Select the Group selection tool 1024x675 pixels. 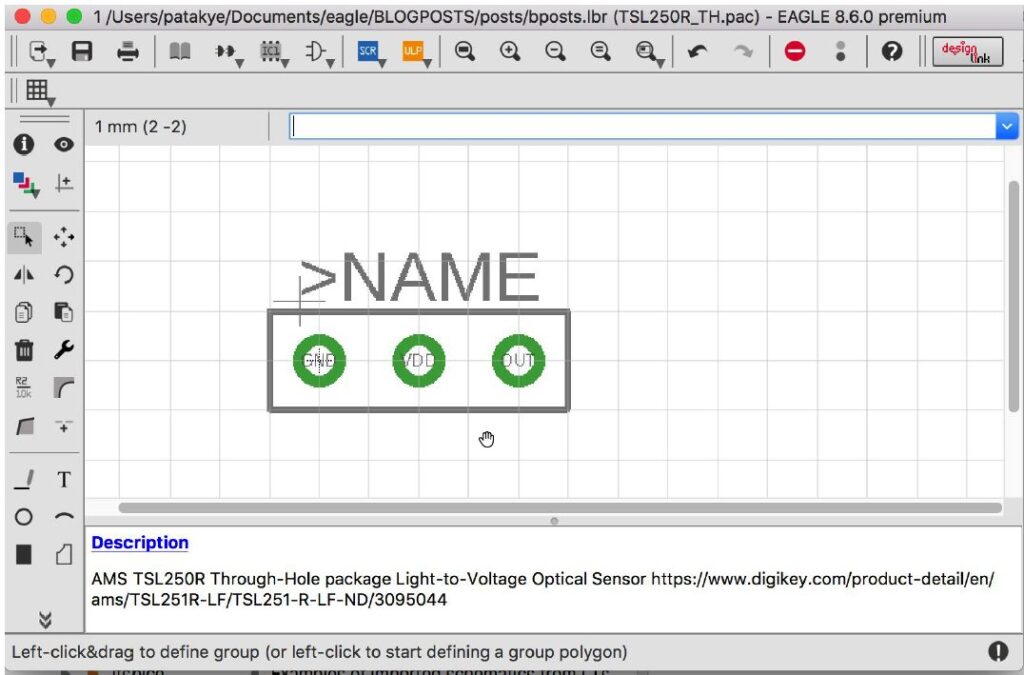point(24,237)
